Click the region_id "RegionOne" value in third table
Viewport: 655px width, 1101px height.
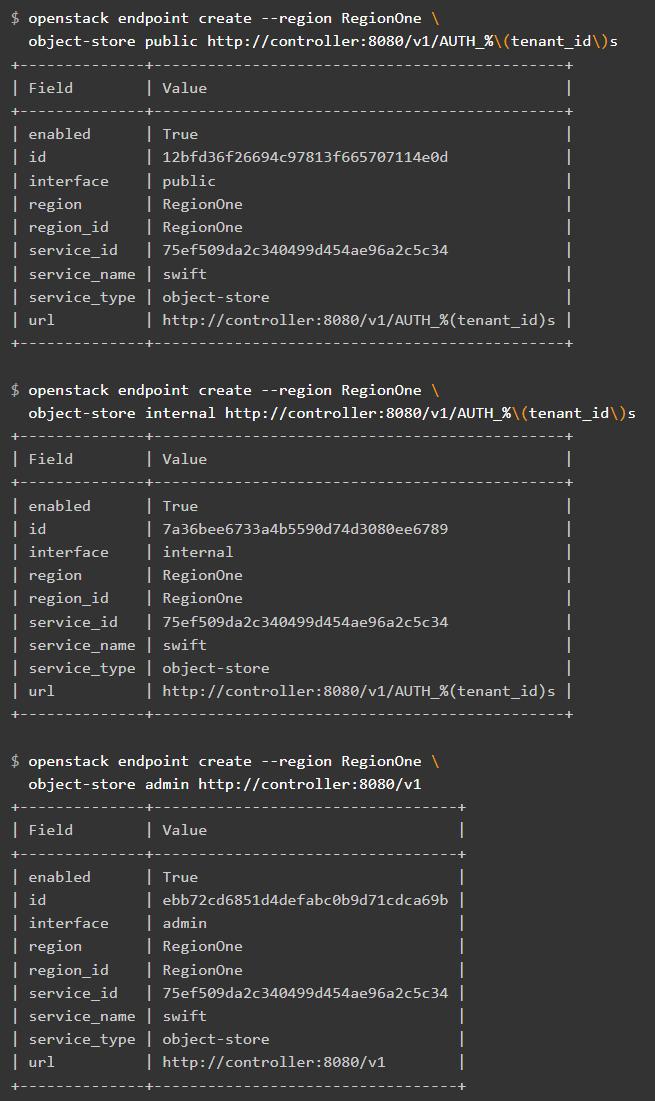[203, 970]
